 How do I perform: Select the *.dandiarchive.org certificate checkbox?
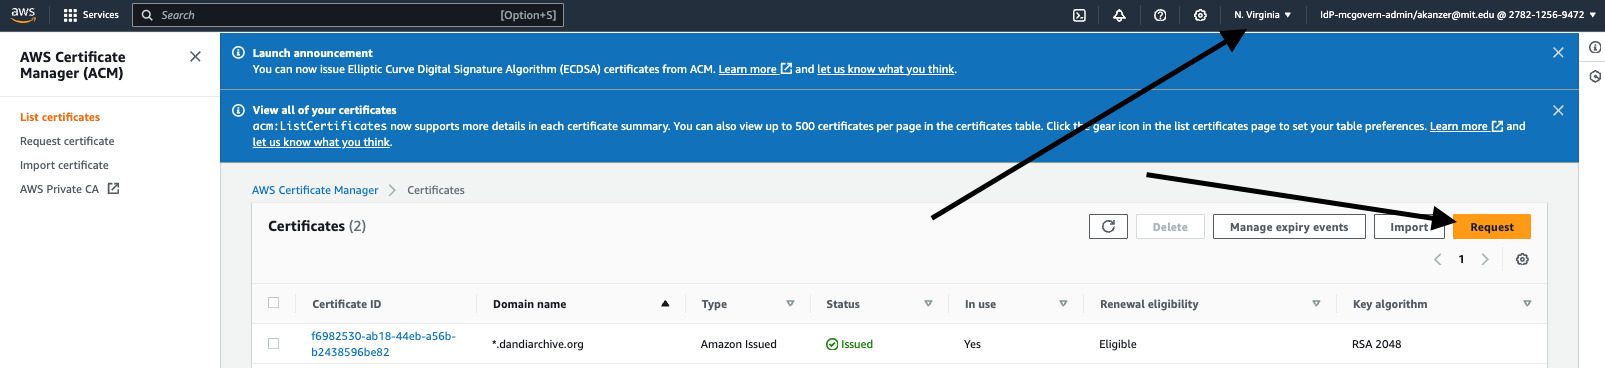pos(274,343)
